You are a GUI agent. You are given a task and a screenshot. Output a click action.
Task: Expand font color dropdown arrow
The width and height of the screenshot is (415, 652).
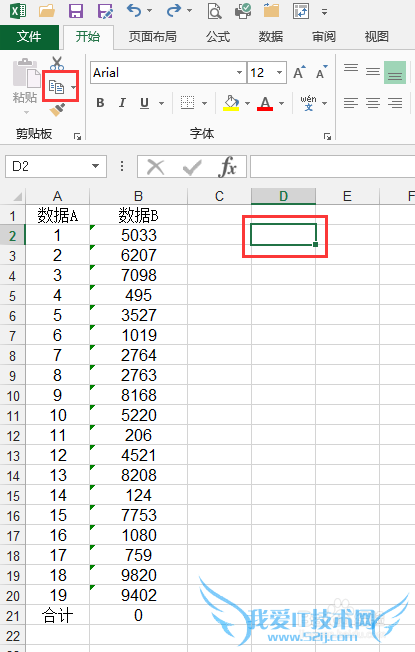tap(282, 103)
